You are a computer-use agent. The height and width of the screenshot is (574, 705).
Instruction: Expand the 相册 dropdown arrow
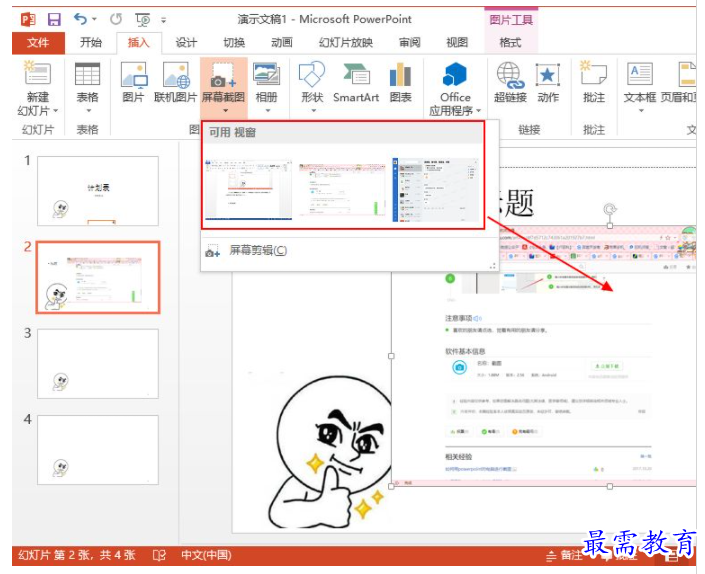coord(268,111)
